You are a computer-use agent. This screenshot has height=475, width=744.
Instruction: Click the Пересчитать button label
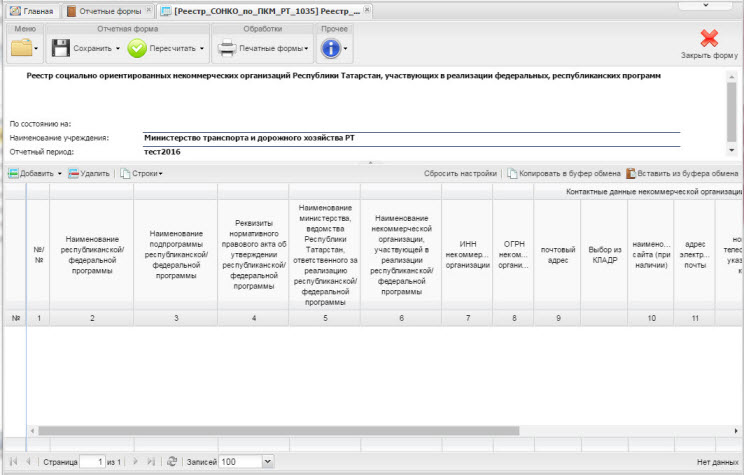(x=172, y=48)
